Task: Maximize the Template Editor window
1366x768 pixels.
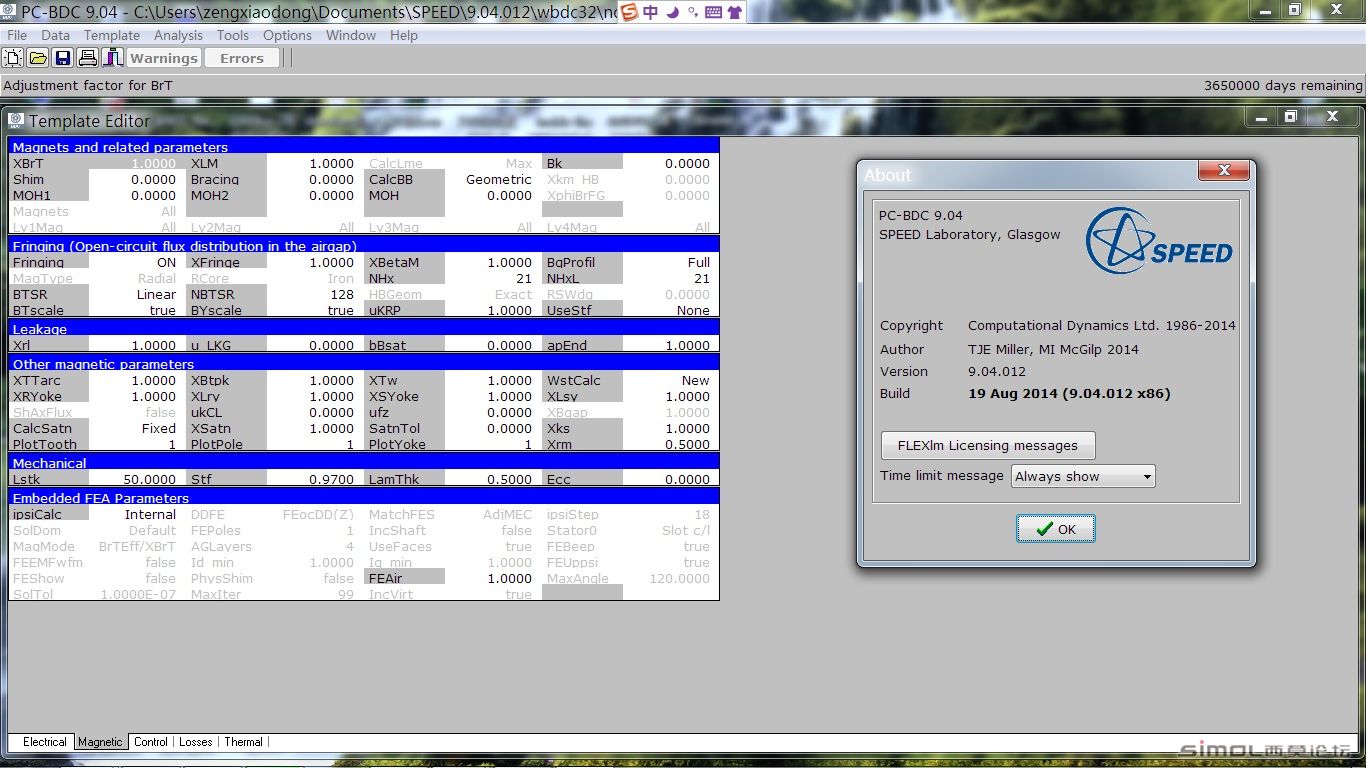Action: 1290,117
